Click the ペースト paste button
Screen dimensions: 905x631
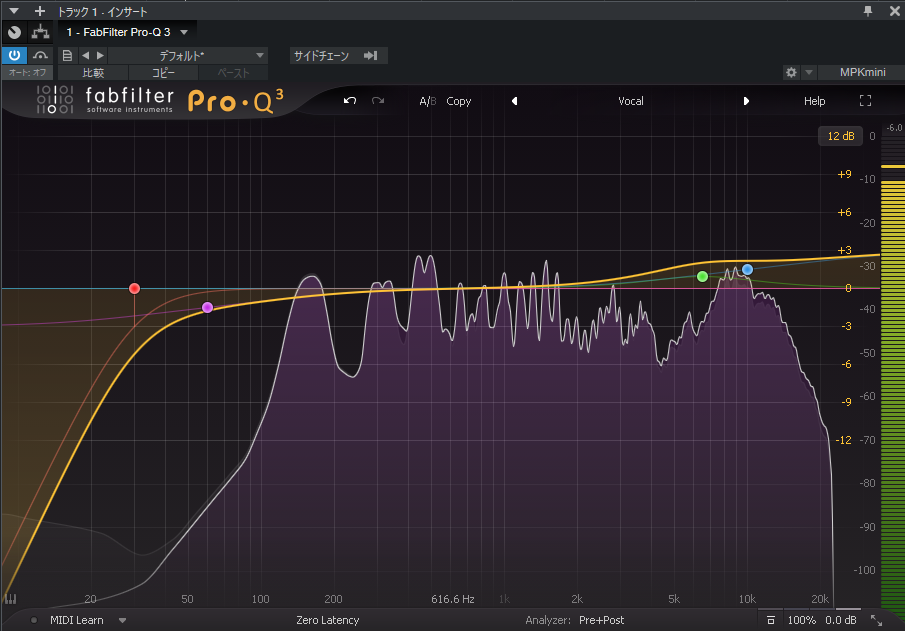point(233,73)
